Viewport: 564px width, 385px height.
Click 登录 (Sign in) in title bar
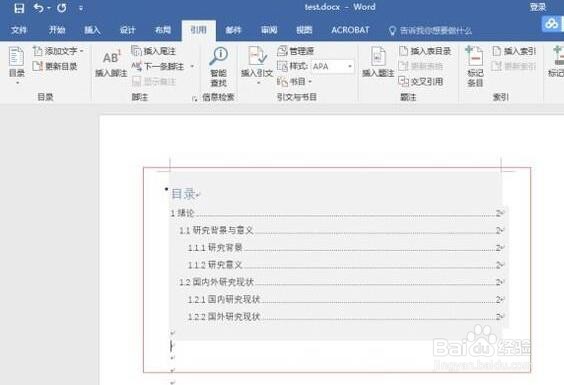538,7
